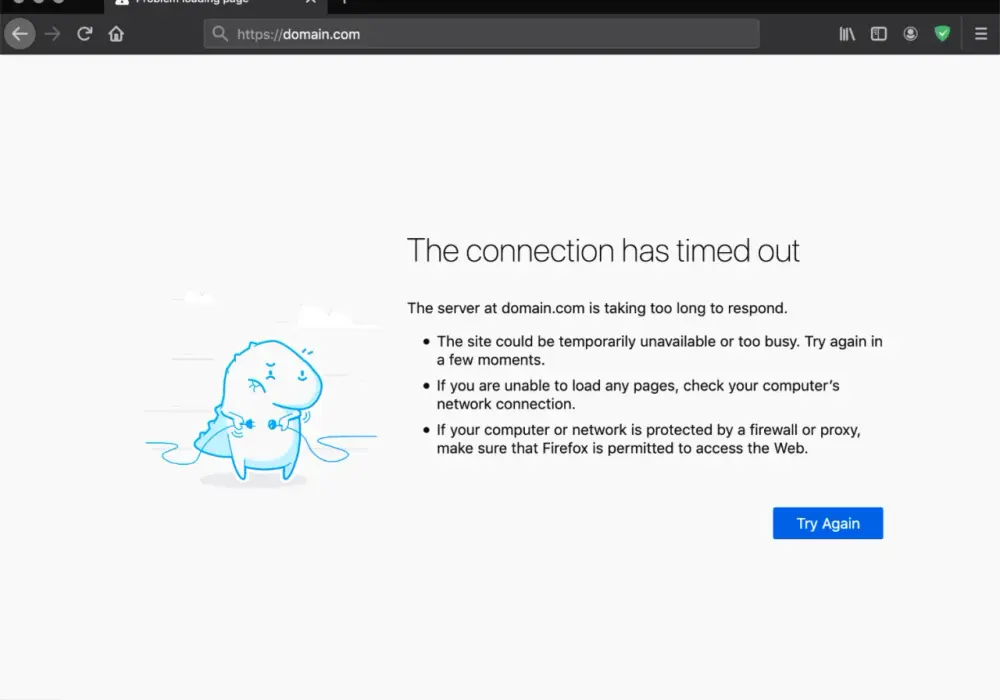1000x700 pixels.
Task: Open the Library bookshelf icon
Action: pos(847,34)
